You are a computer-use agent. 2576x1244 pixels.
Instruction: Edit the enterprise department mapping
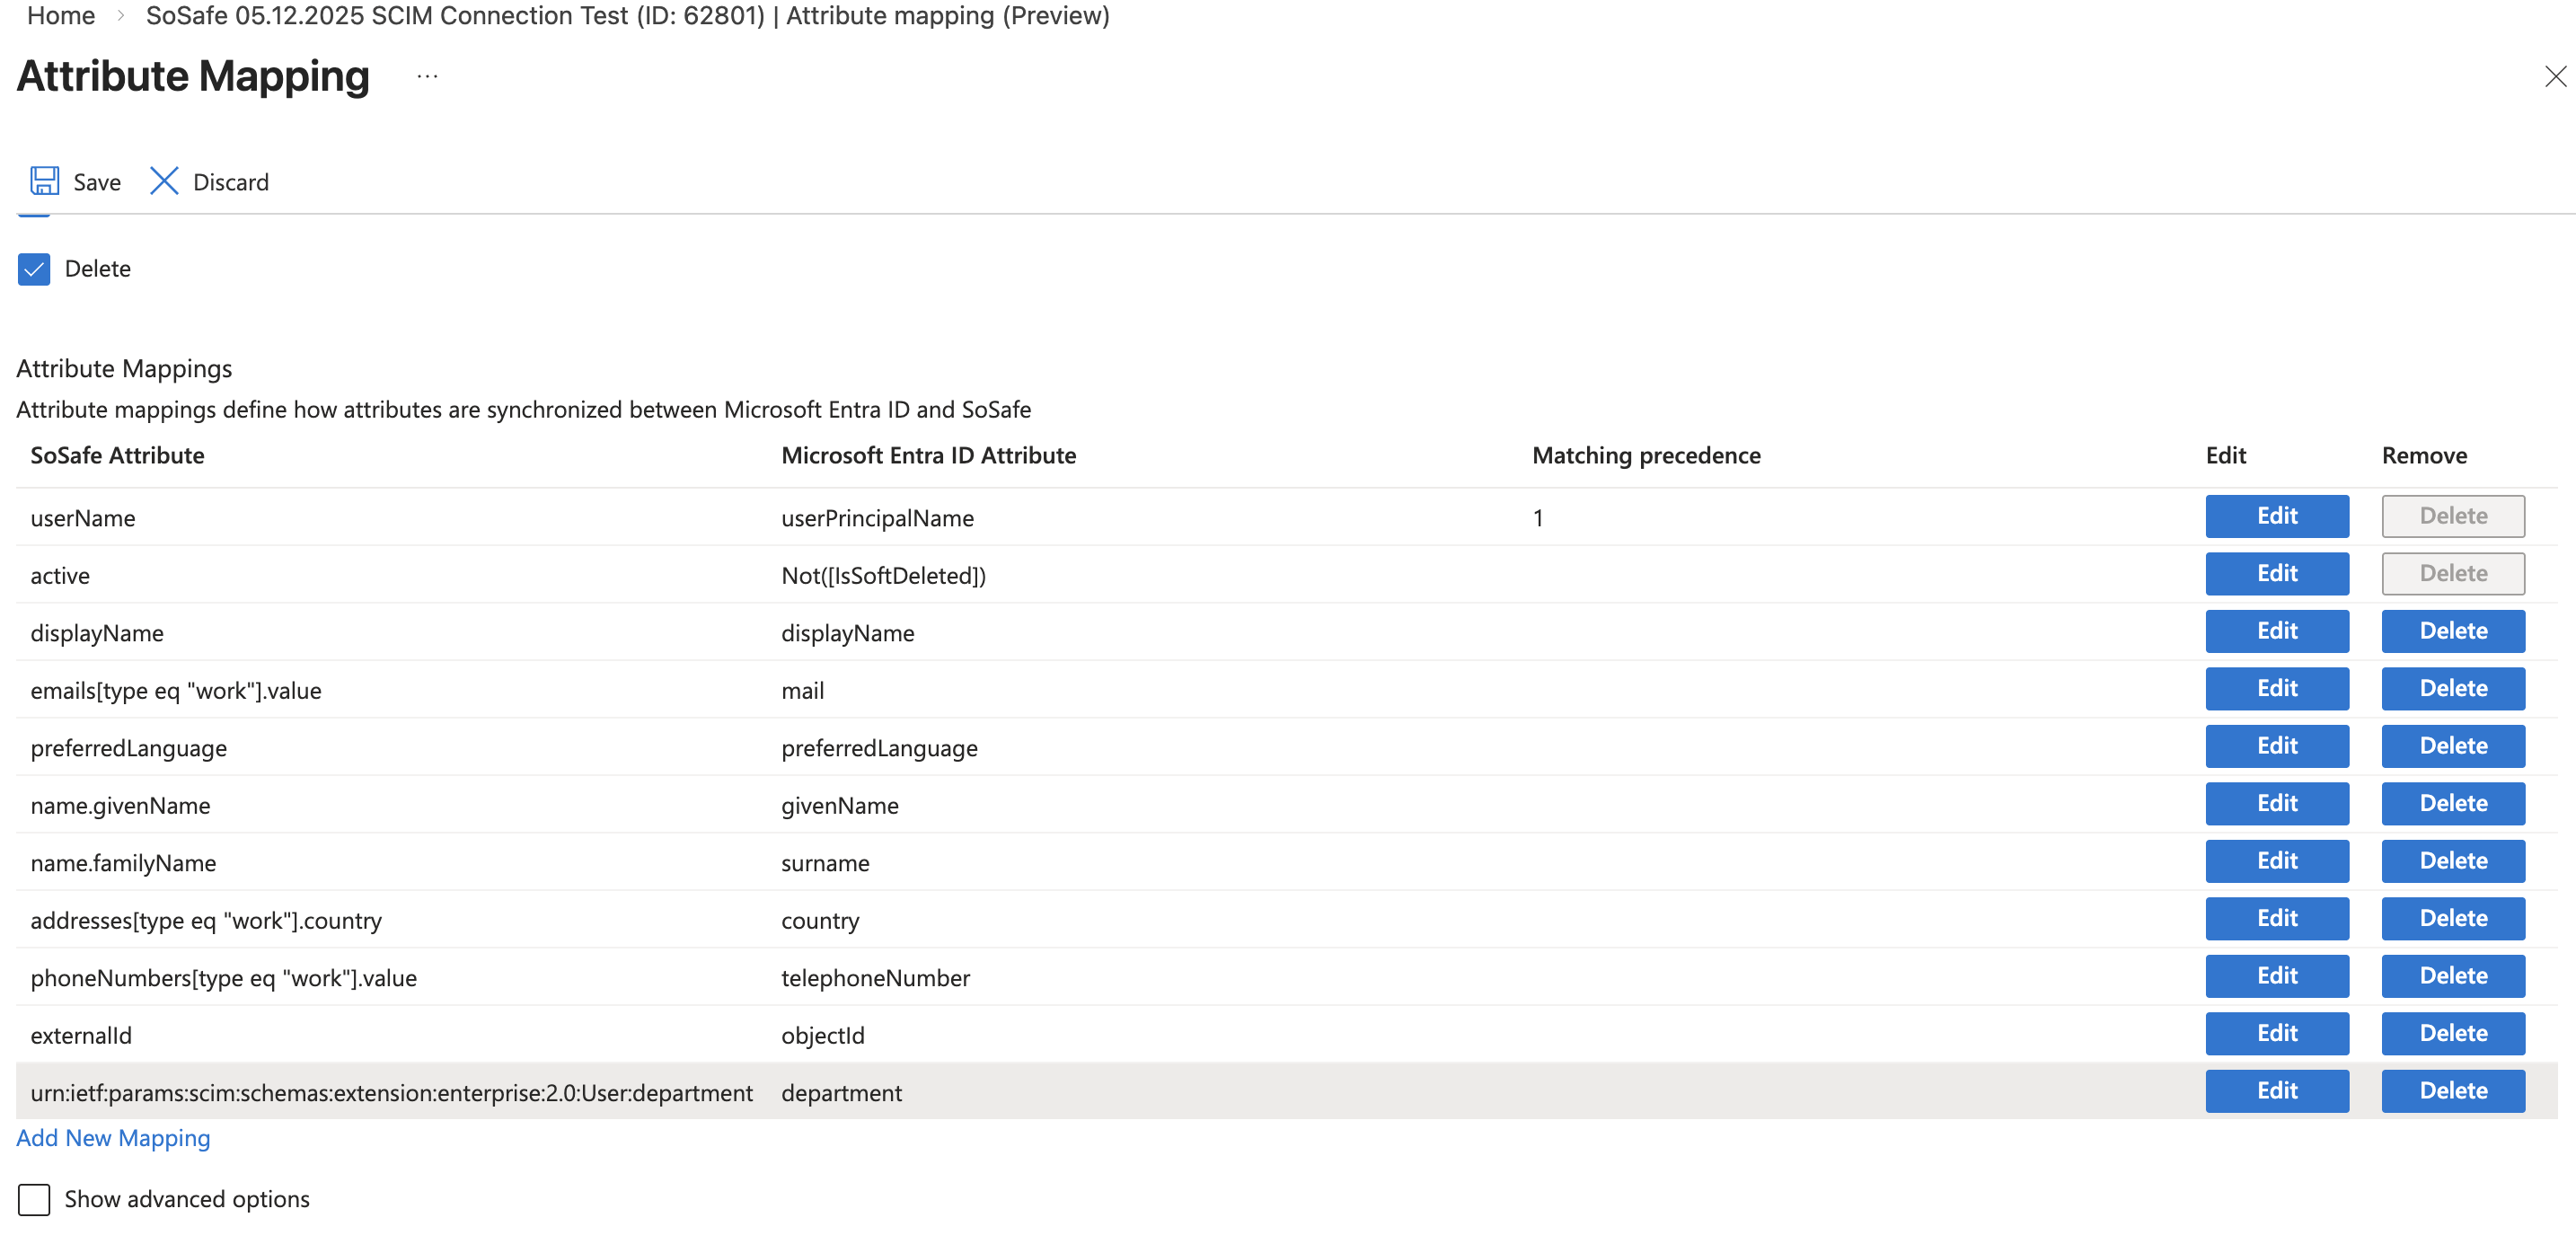(x=2276, y=1091)
